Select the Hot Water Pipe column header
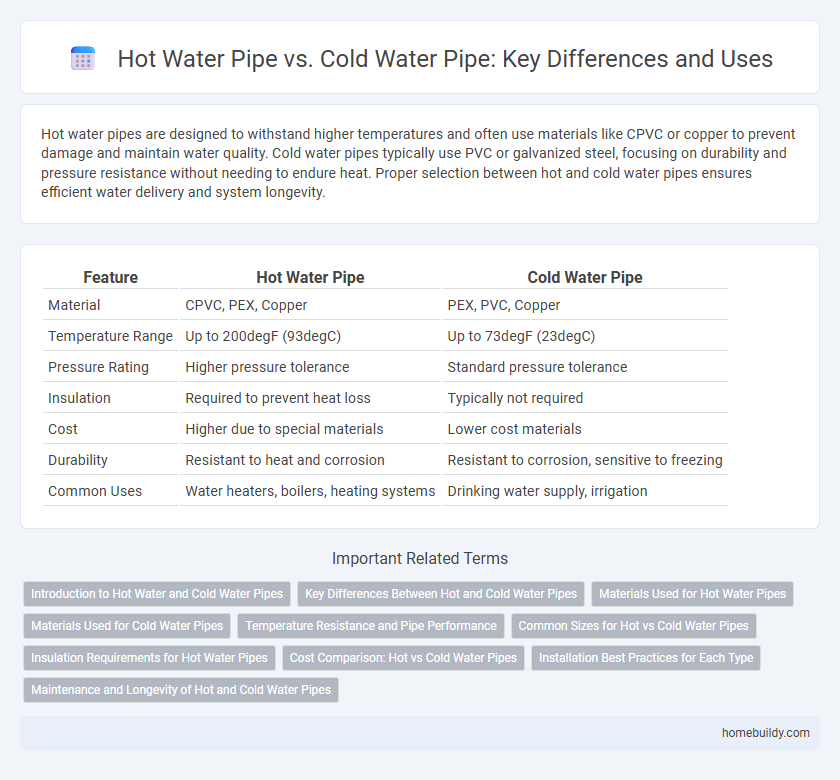Viewport: 840px width, 780px height. 310,277
